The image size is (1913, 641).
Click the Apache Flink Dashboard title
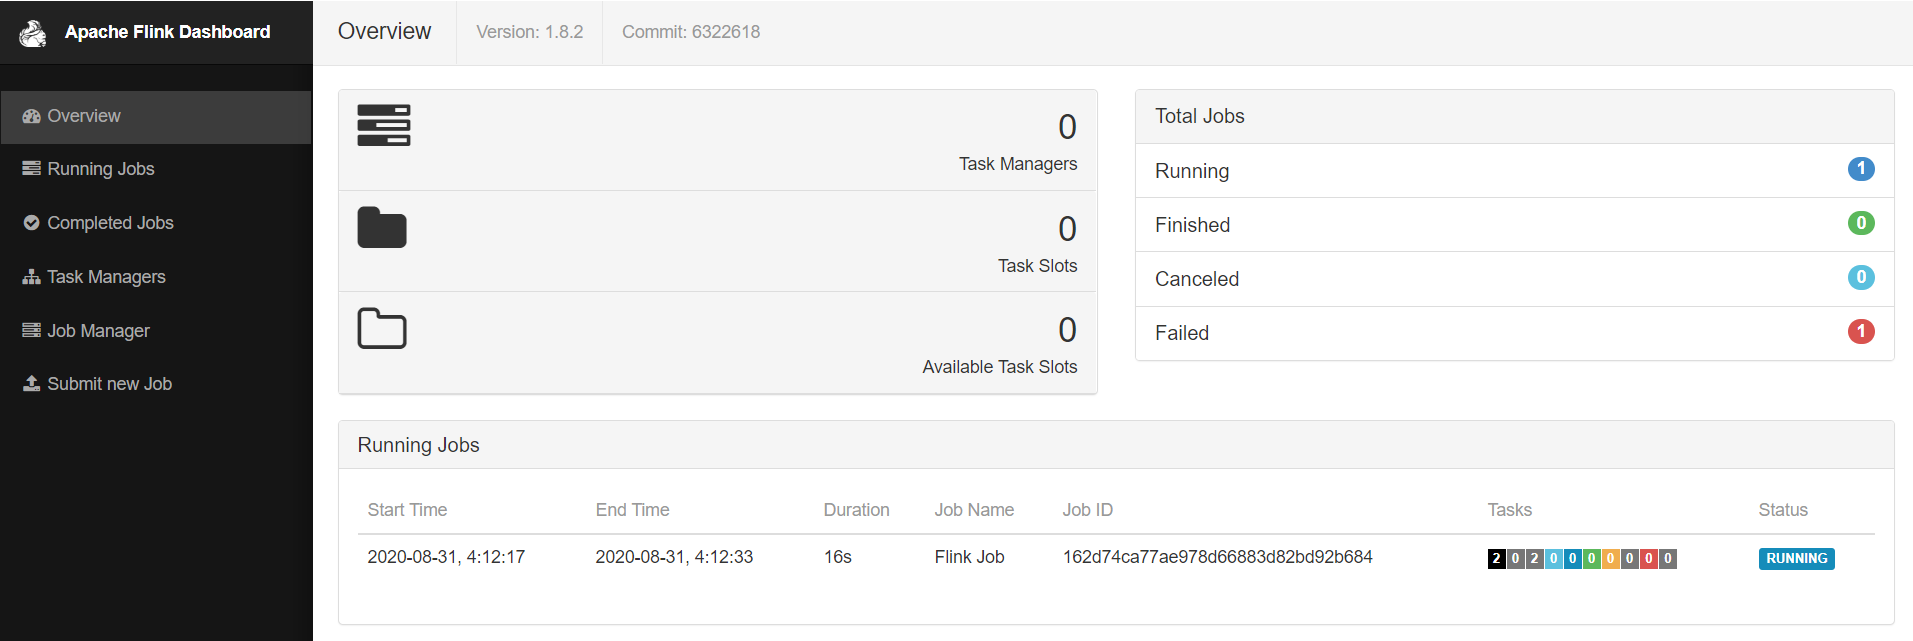click(x=167, y=32)
